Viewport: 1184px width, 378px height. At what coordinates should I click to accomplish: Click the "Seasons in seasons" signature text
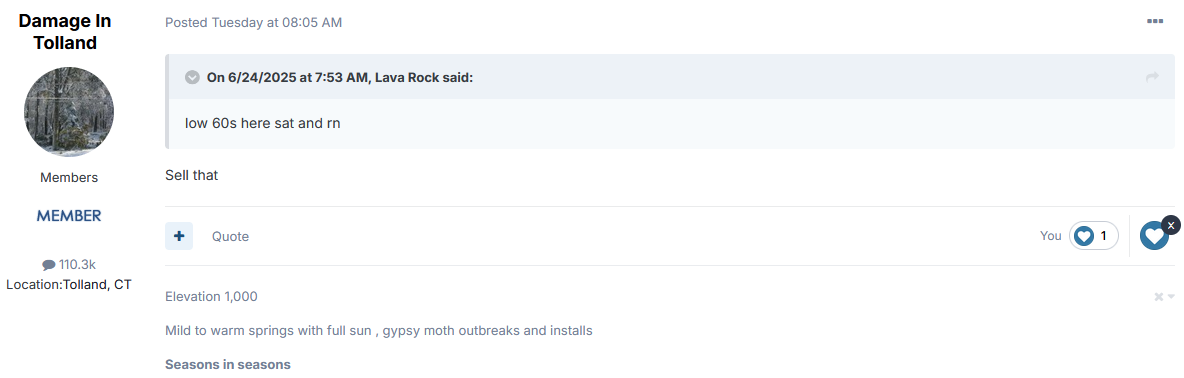tap(228, 364)
